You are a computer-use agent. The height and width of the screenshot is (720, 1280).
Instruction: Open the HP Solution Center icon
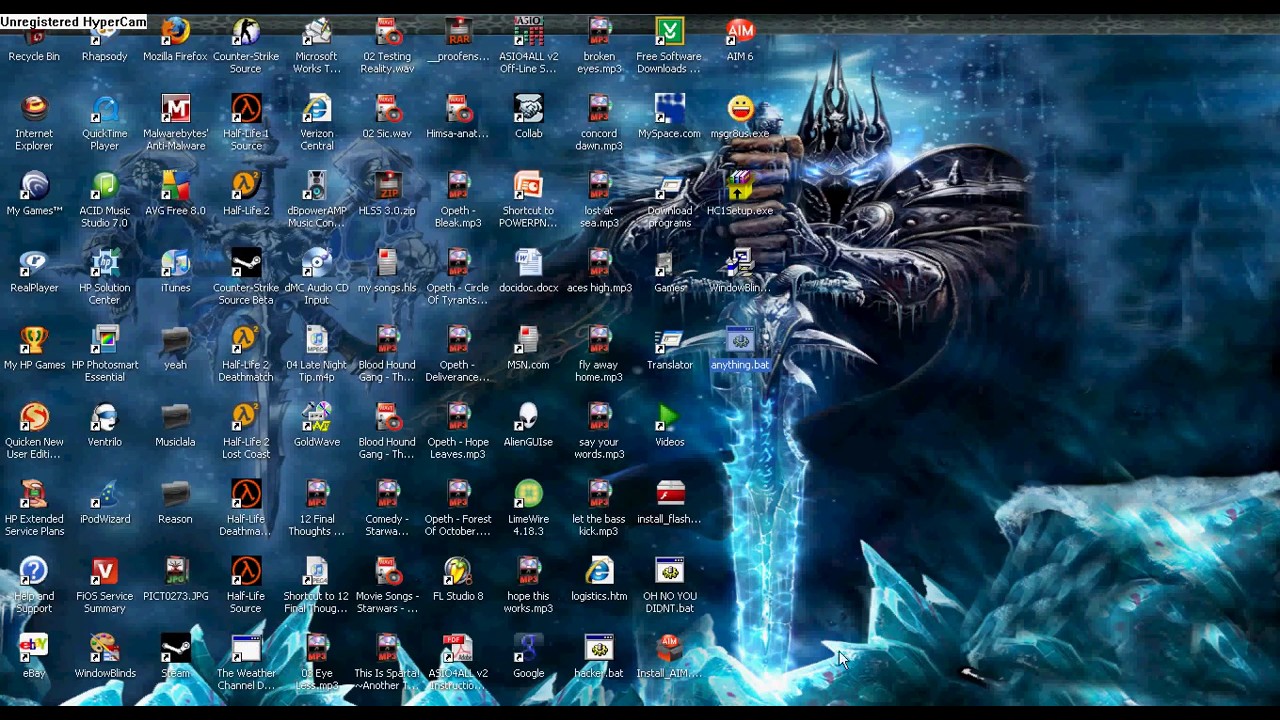105,276
